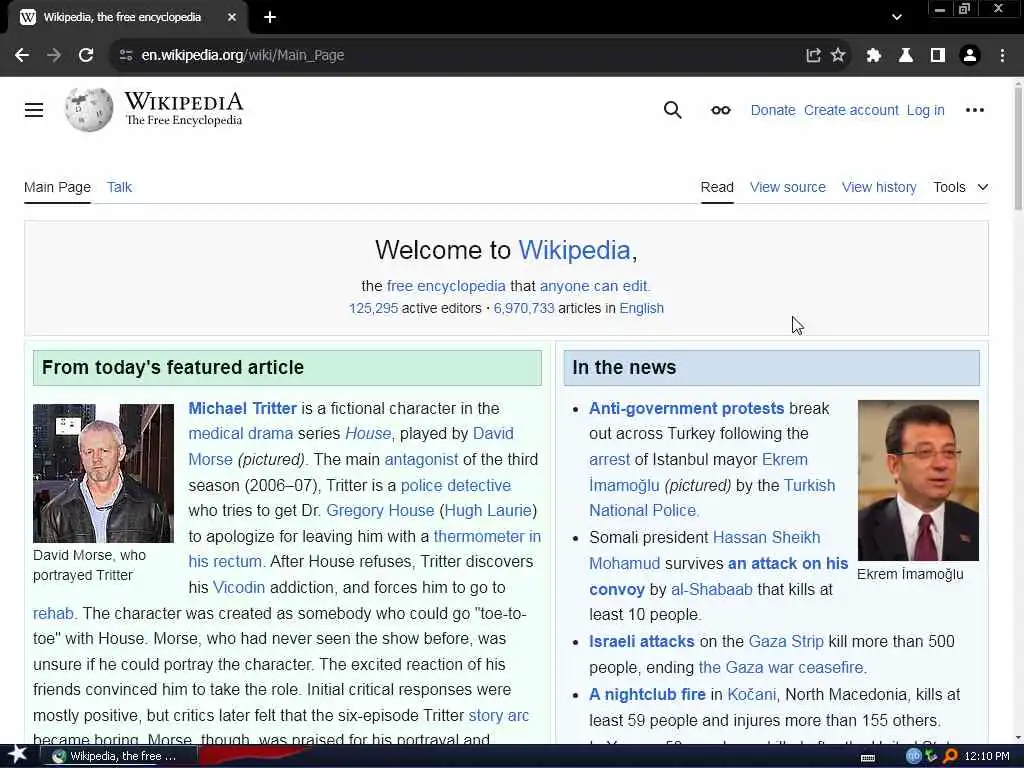Click the blue round tray icon
The image size is (1024, 768).
(x=913, y=756)
